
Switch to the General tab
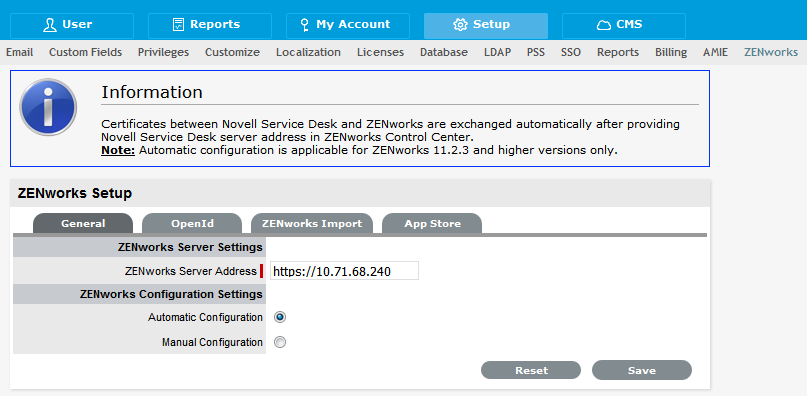coord(83,223)
